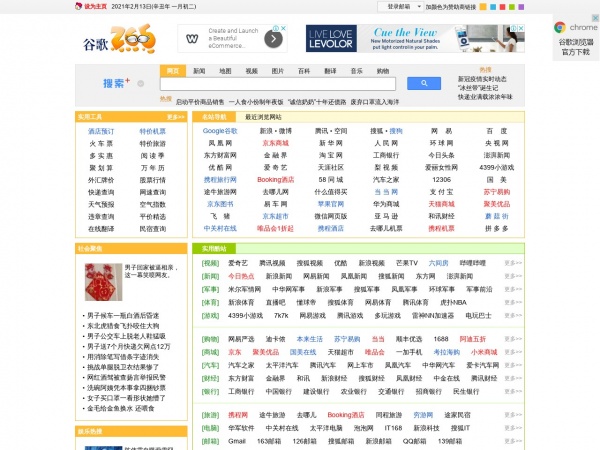Open the 特价机票 tool link
Screen dimensions: 600x450
[x=152, y=131]
